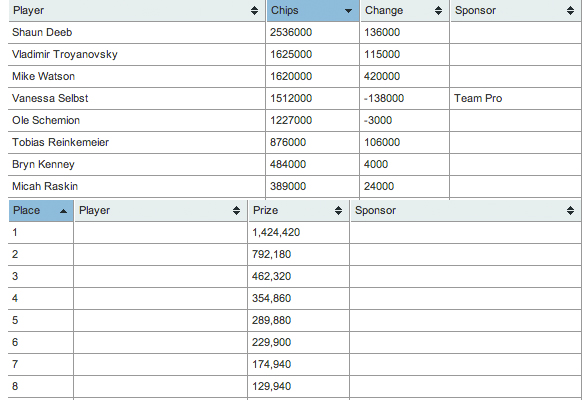587x400 pixels.
Task: Click the Change column sort arrows
Action: 438,10
